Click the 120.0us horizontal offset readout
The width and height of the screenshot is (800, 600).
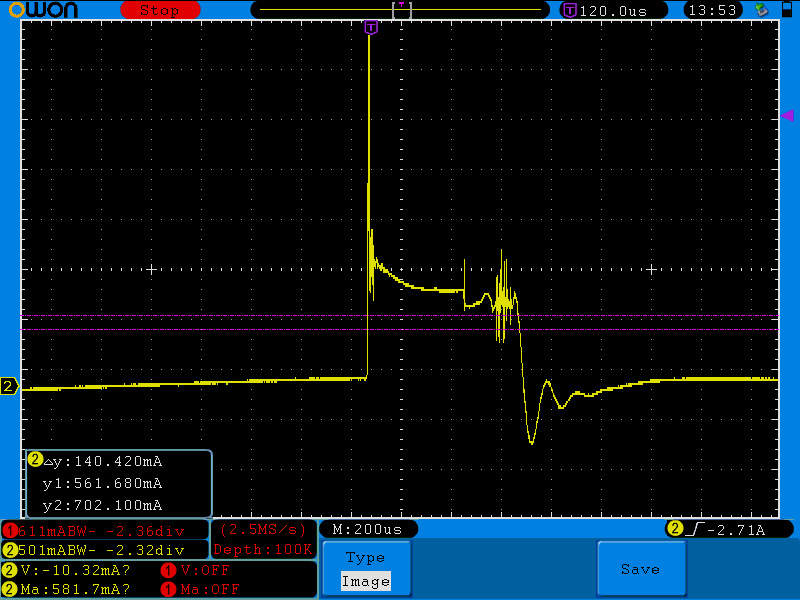point(612,10)
